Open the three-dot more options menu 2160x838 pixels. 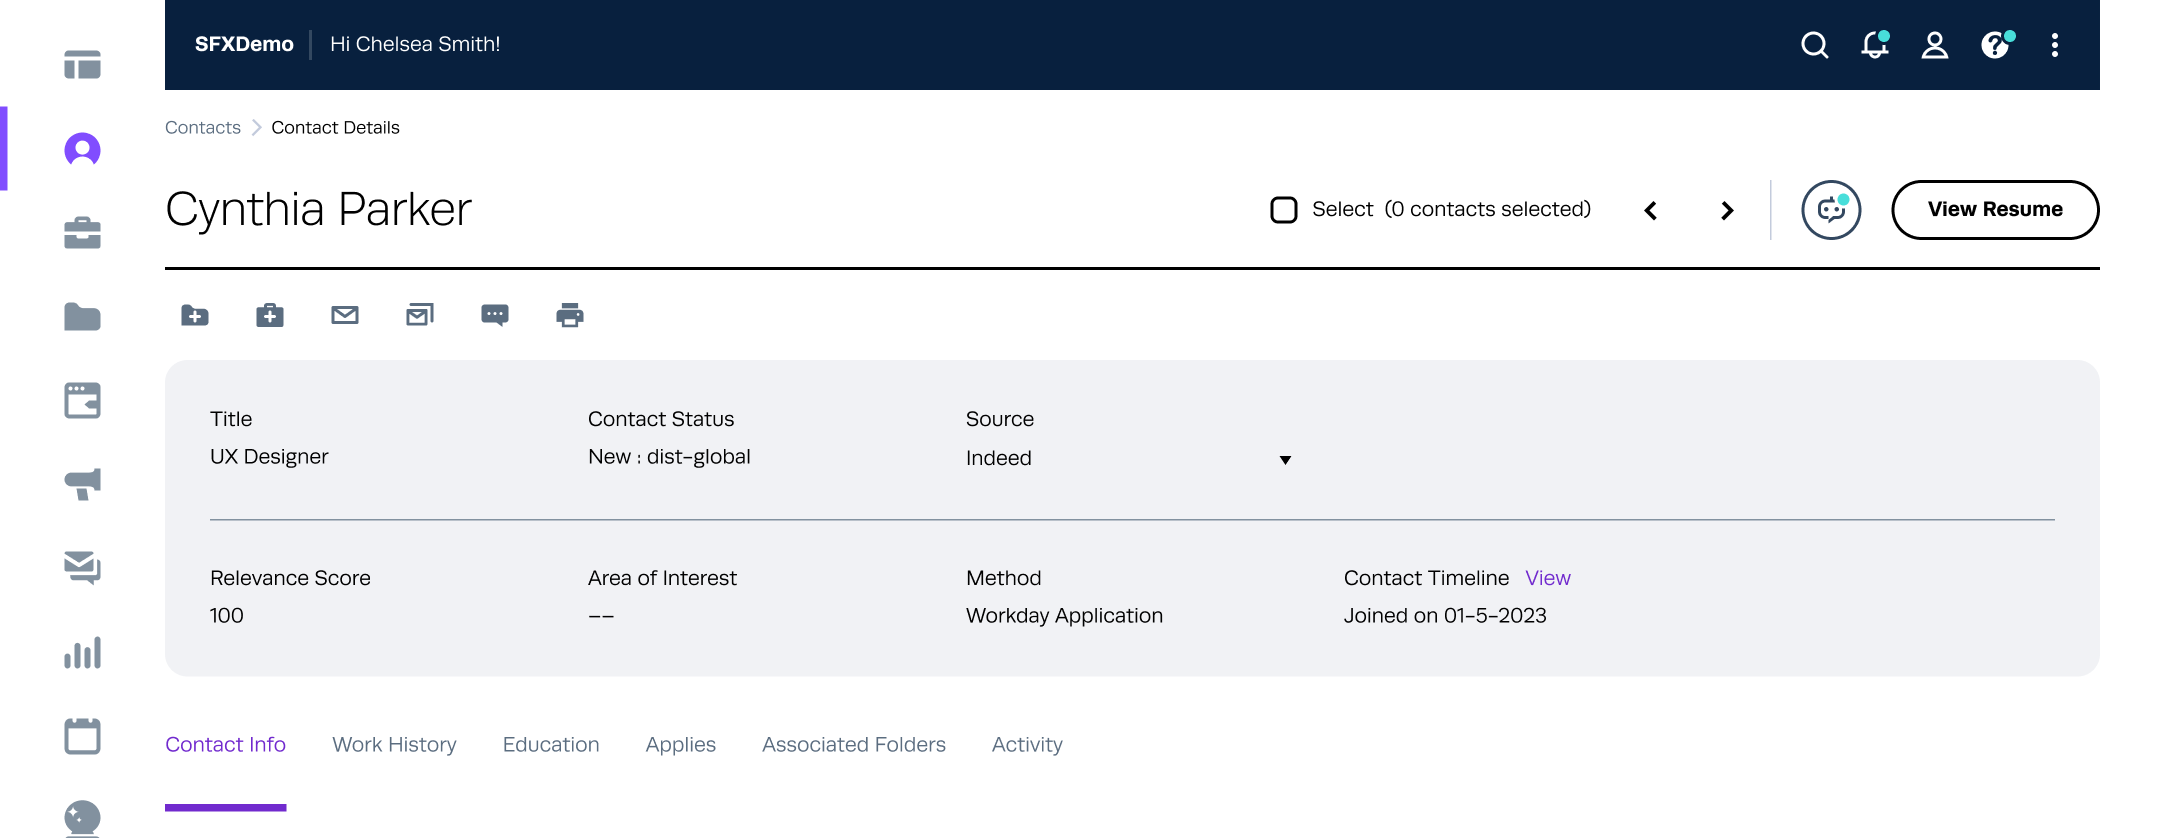(x=2055, y=45)
